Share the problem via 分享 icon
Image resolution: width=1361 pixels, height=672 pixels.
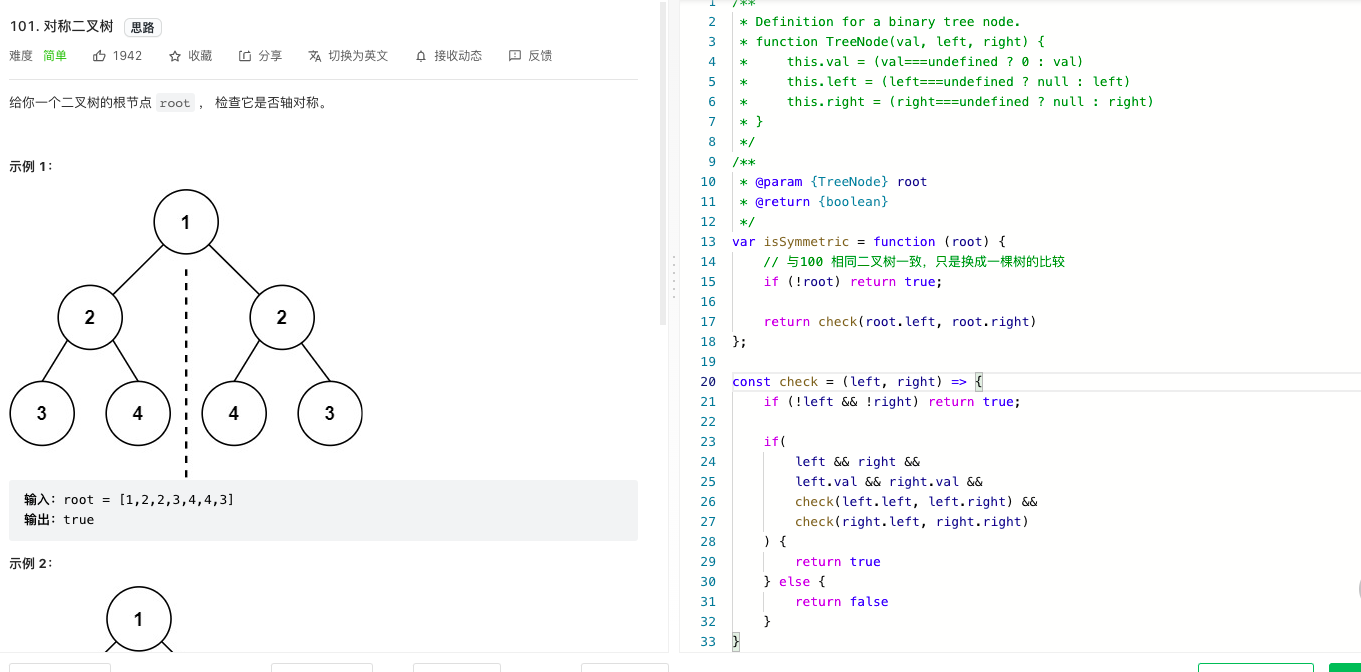245,56
